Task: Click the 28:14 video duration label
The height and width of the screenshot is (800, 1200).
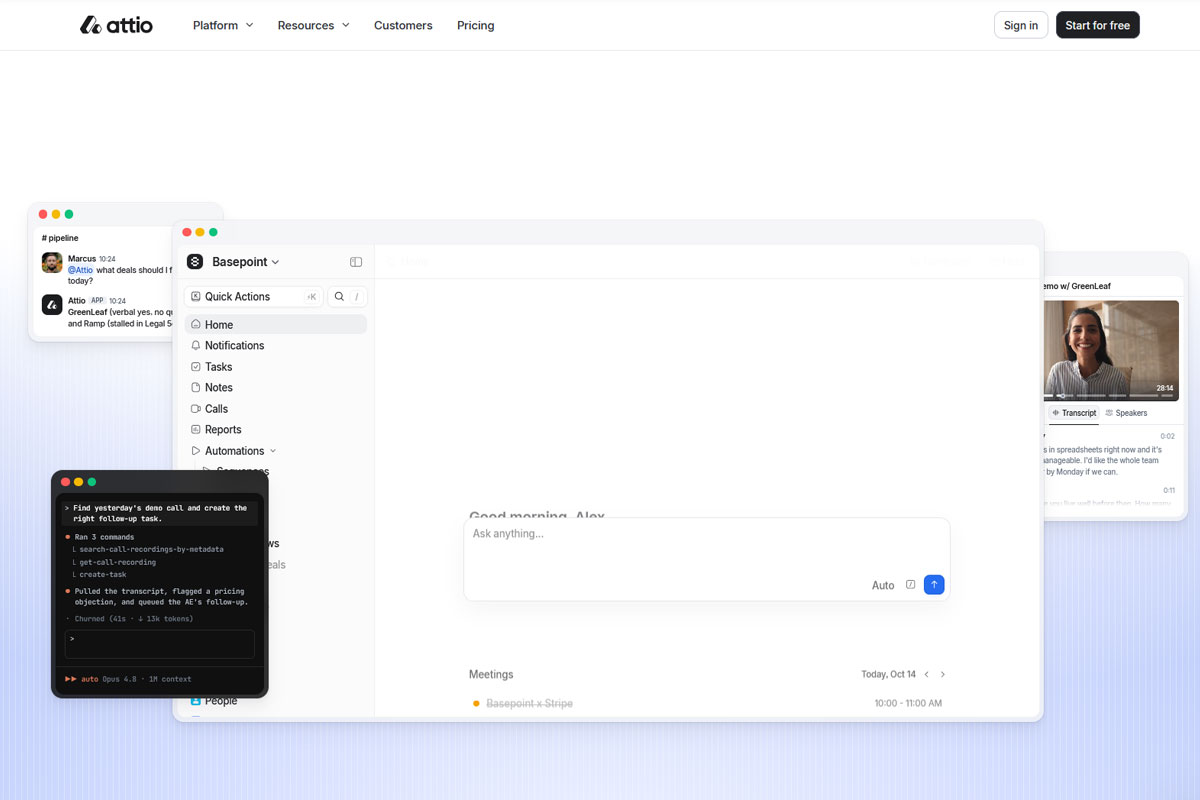Action: pyautogui.click(x=1165, y=388)
